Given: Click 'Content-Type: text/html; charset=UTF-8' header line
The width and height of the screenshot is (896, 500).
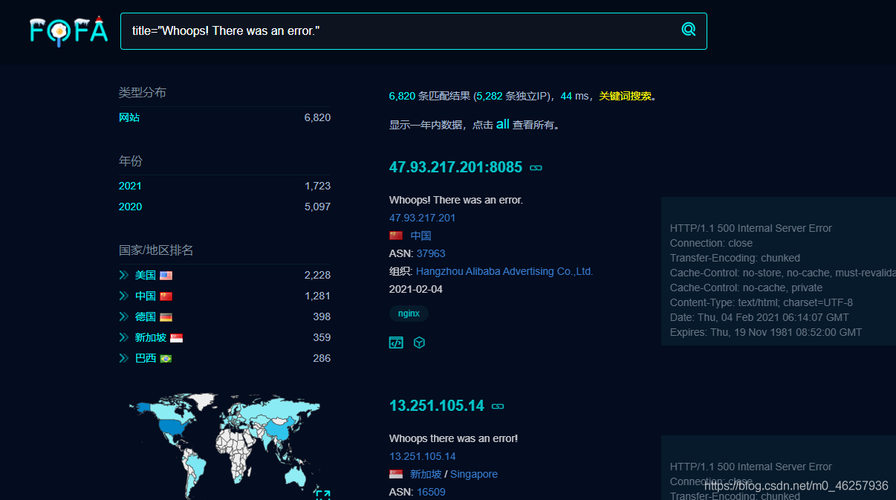Looking at the screenshot, I should click(761, 302).
